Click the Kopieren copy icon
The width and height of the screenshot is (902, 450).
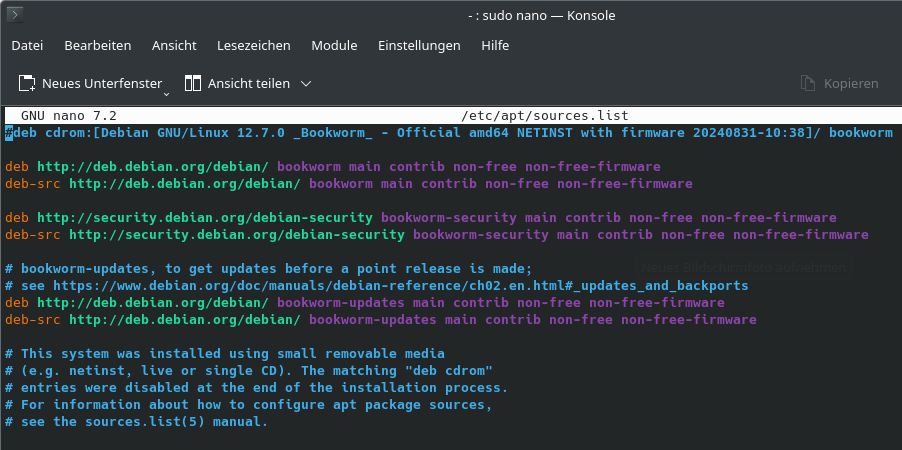click(808, 83)
